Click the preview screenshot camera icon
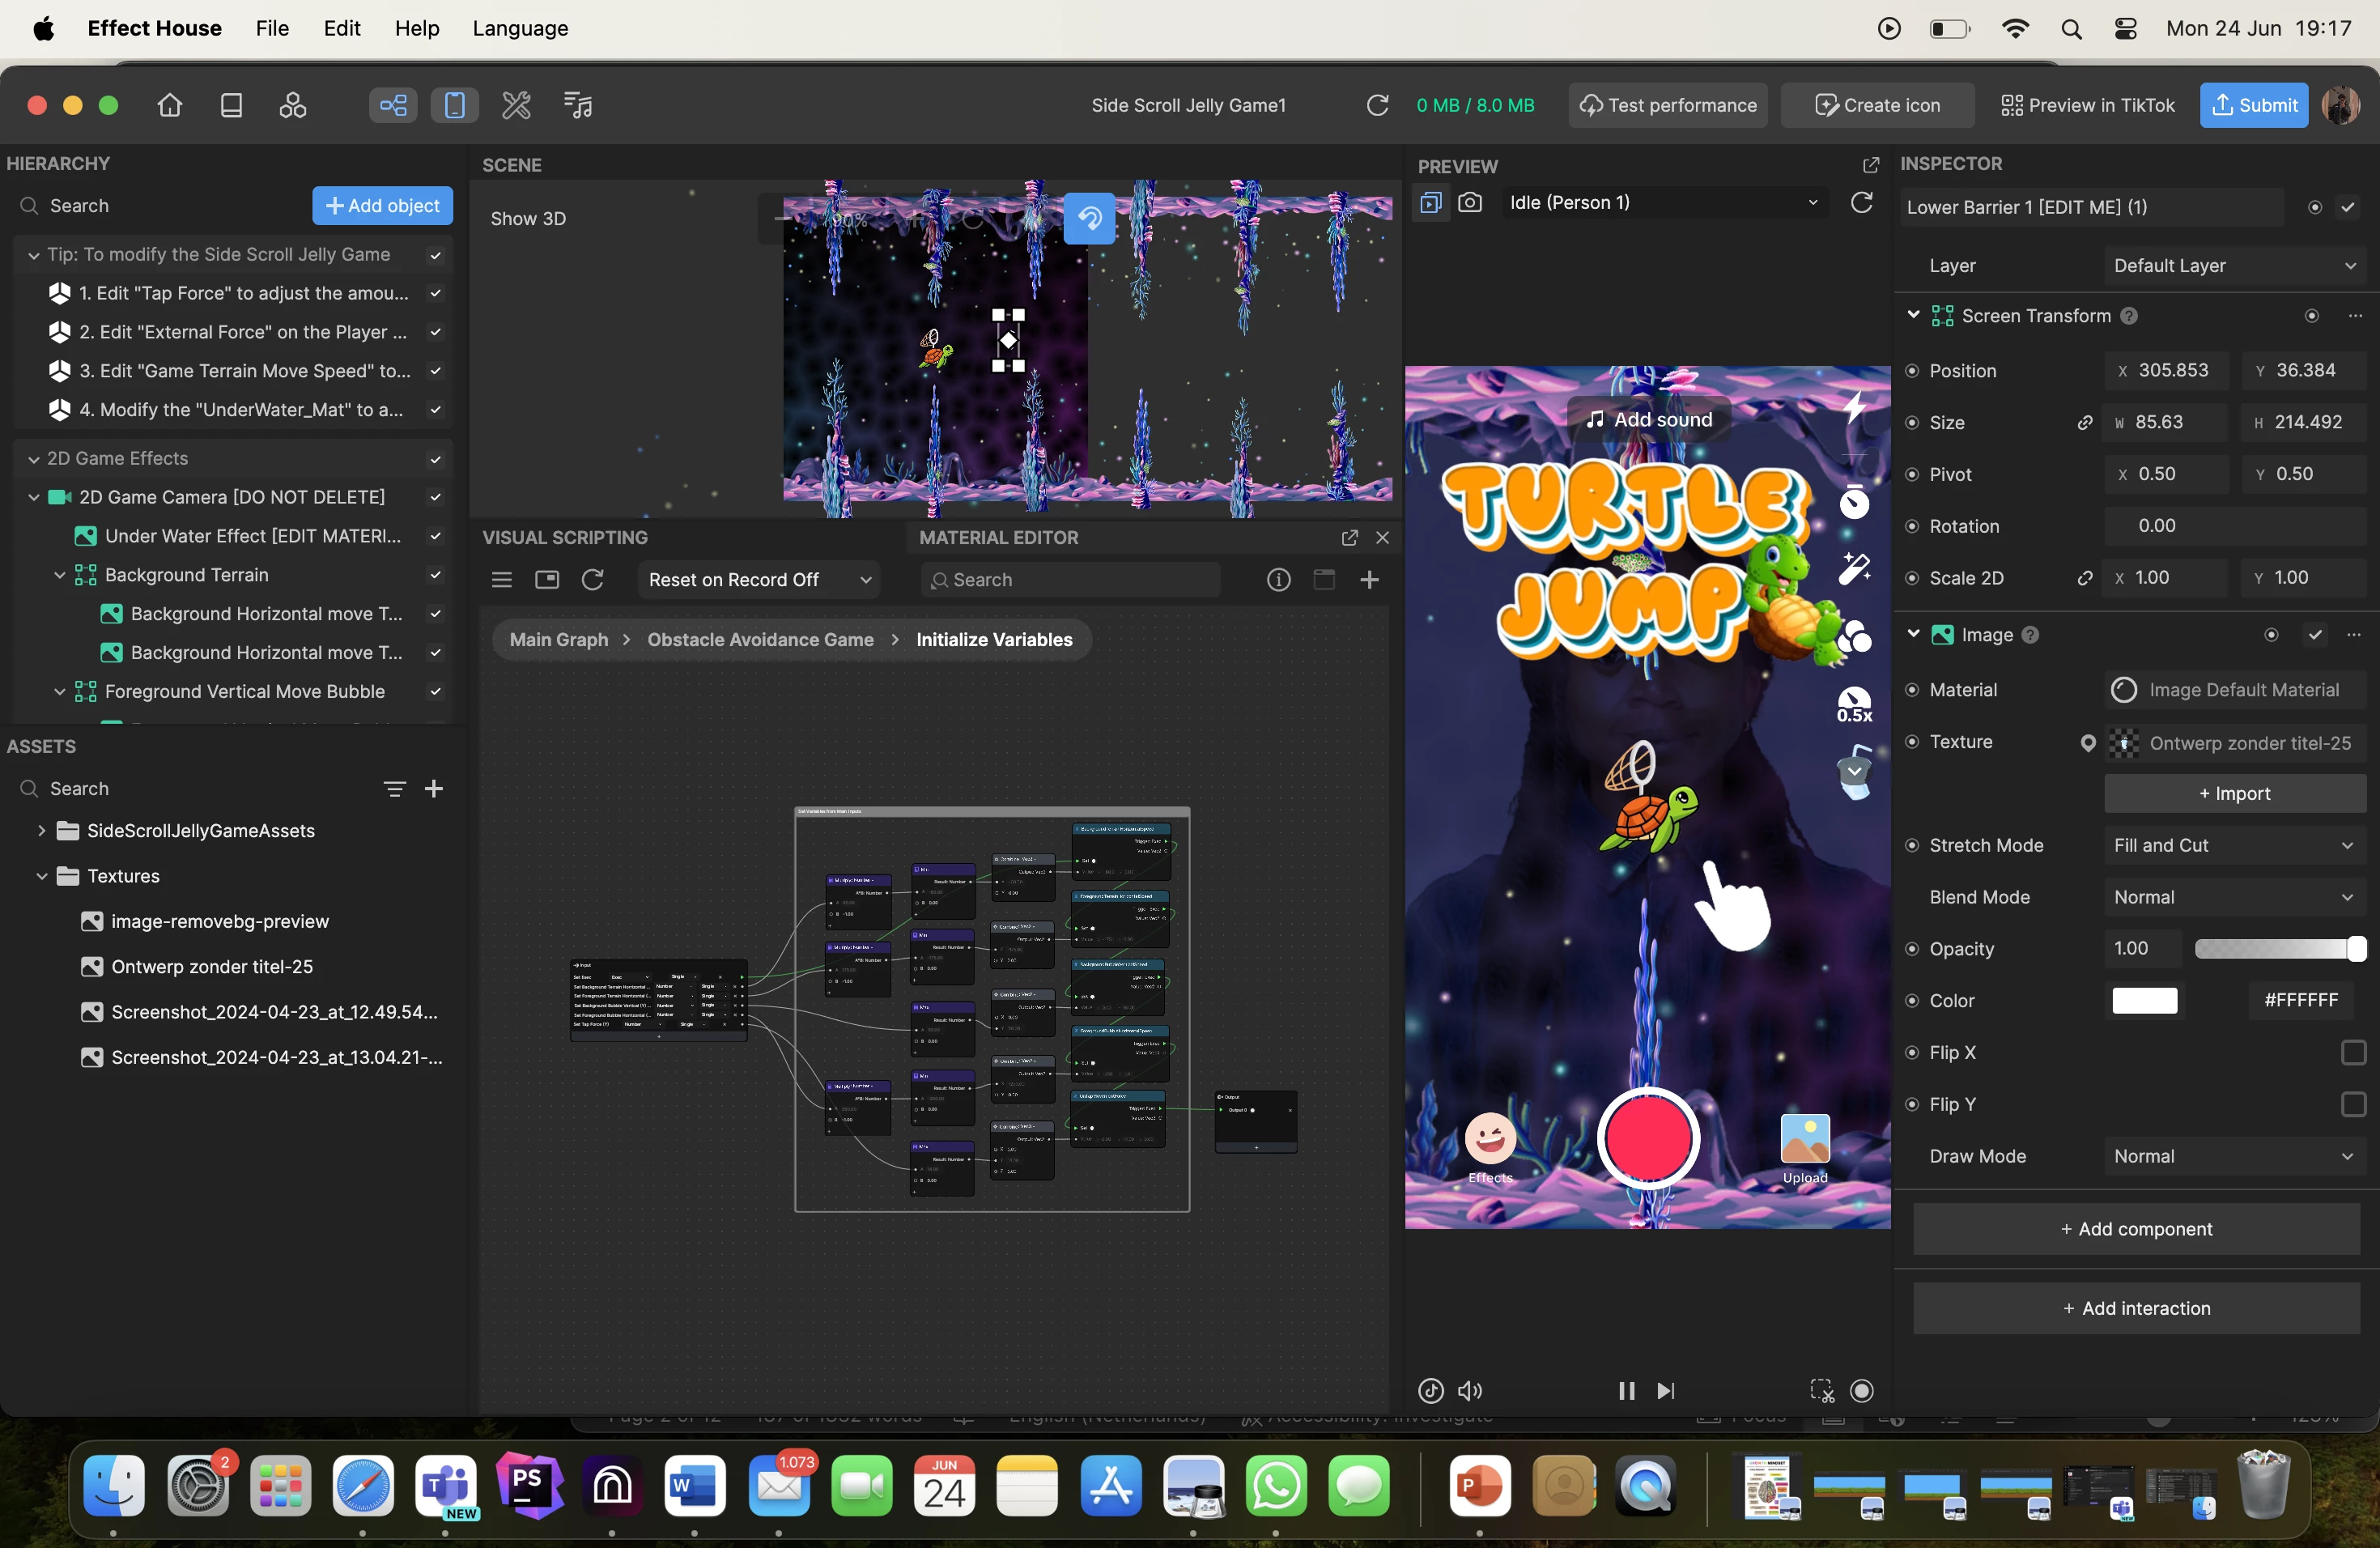2380x1548 pixels. point(1469,203)
